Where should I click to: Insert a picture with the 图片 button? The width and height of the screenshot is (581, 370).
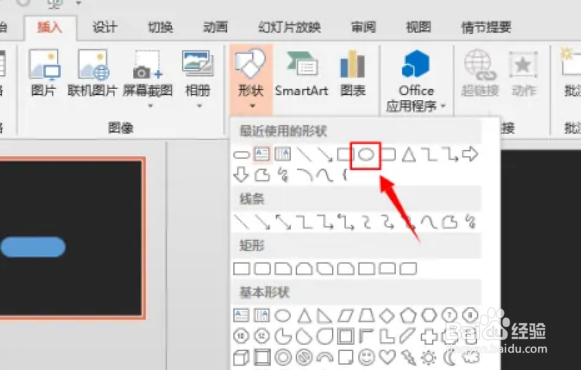click(43, 74)
